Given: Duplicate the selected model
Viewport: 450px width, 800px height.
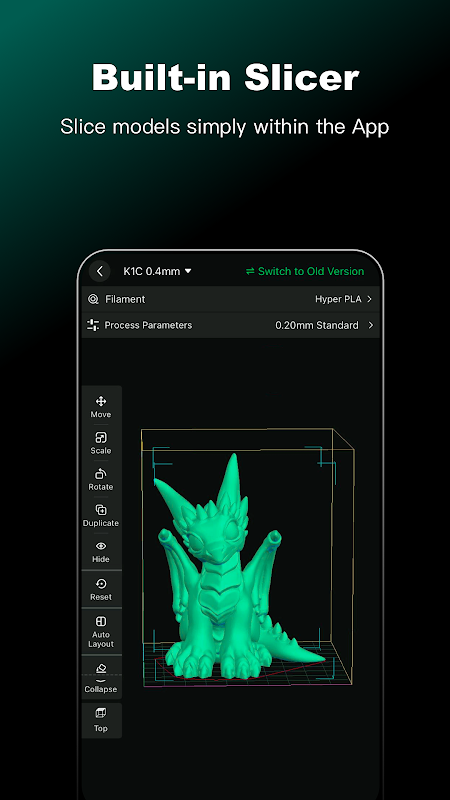Looking at the screenshot, I should click(x=101, y=515).
